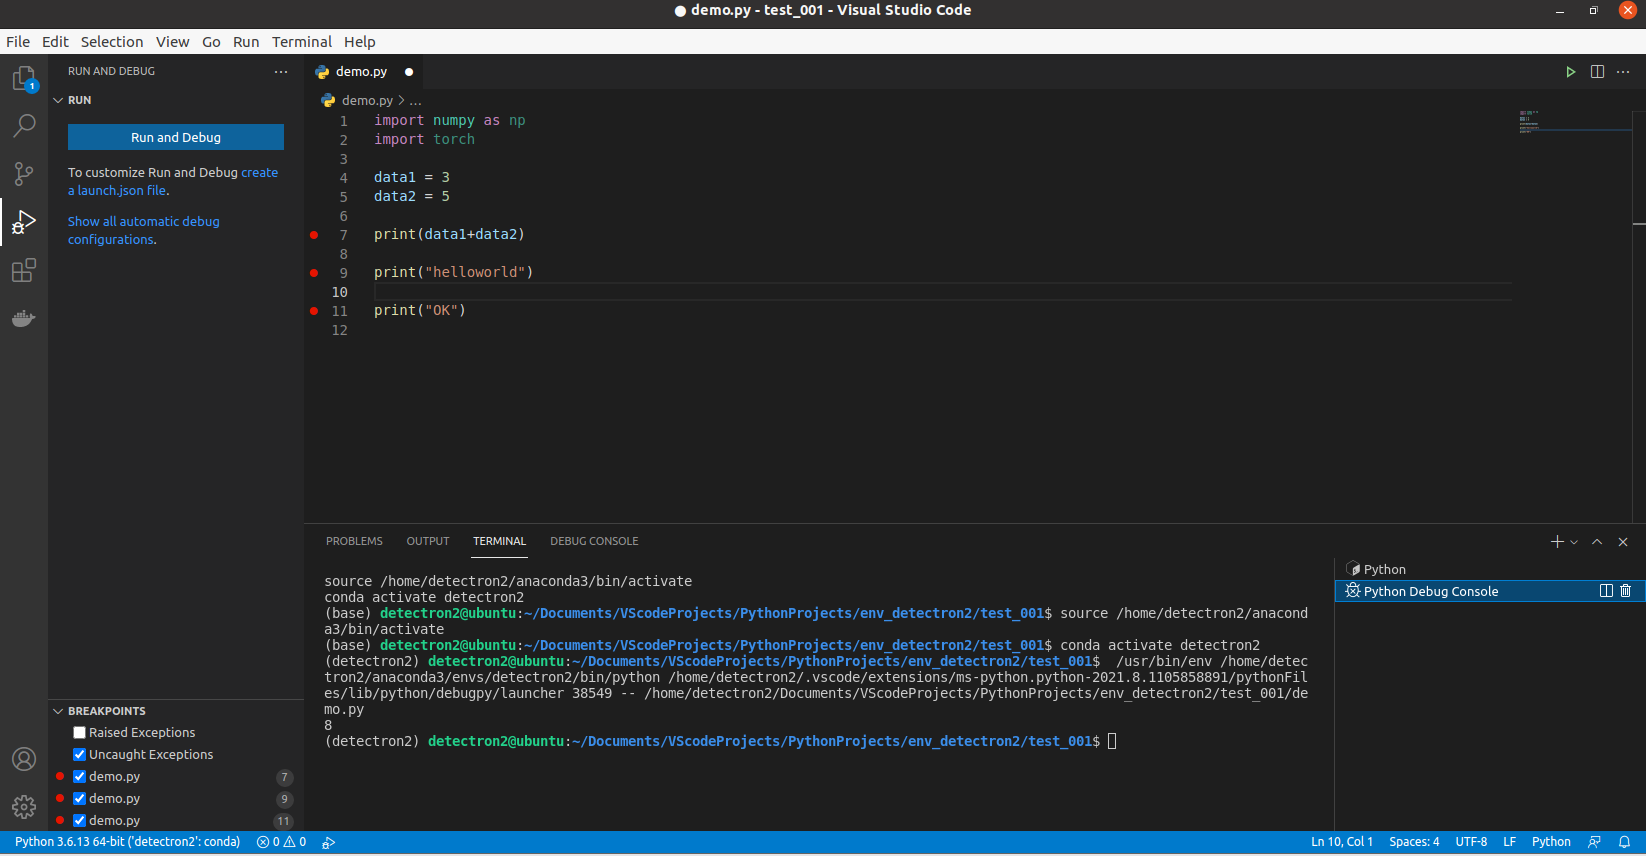1646x856 pixels.
Task: Uncheck the demo.py line 7 breakpoint
Action: (79, 777)
